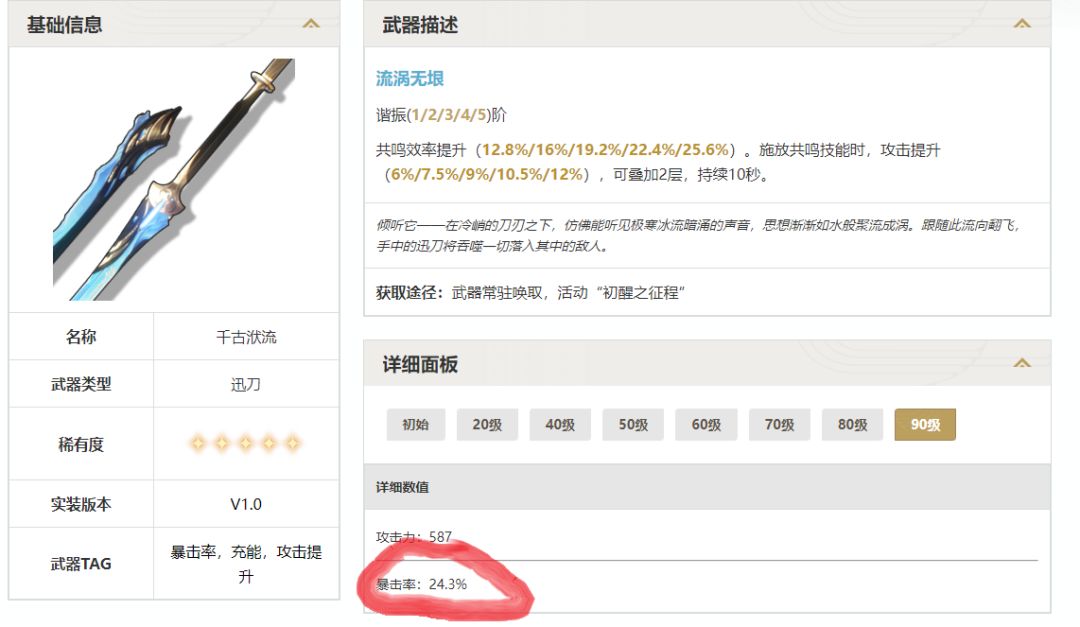Image resolution: width=1080 pixels, height=627 pixels.
Task: Click the 流涡无垠 skill title
Action: [x=410, y=79]
